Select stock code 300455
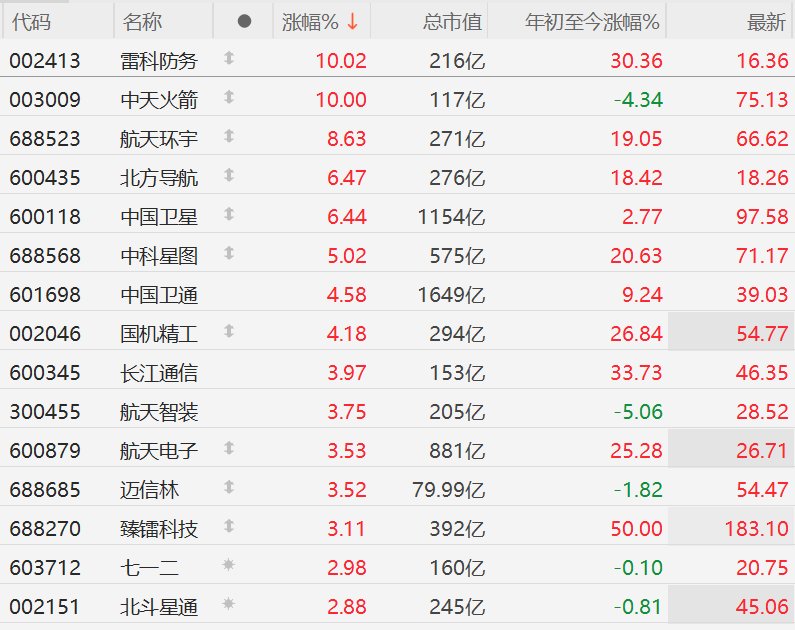 [x=45, y=412]
